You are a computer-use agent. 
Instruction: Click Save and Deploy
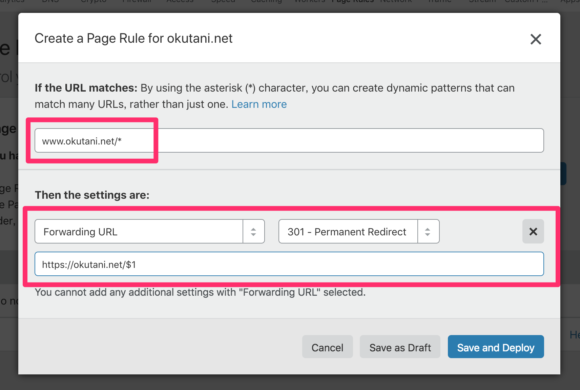pos(496,347)
